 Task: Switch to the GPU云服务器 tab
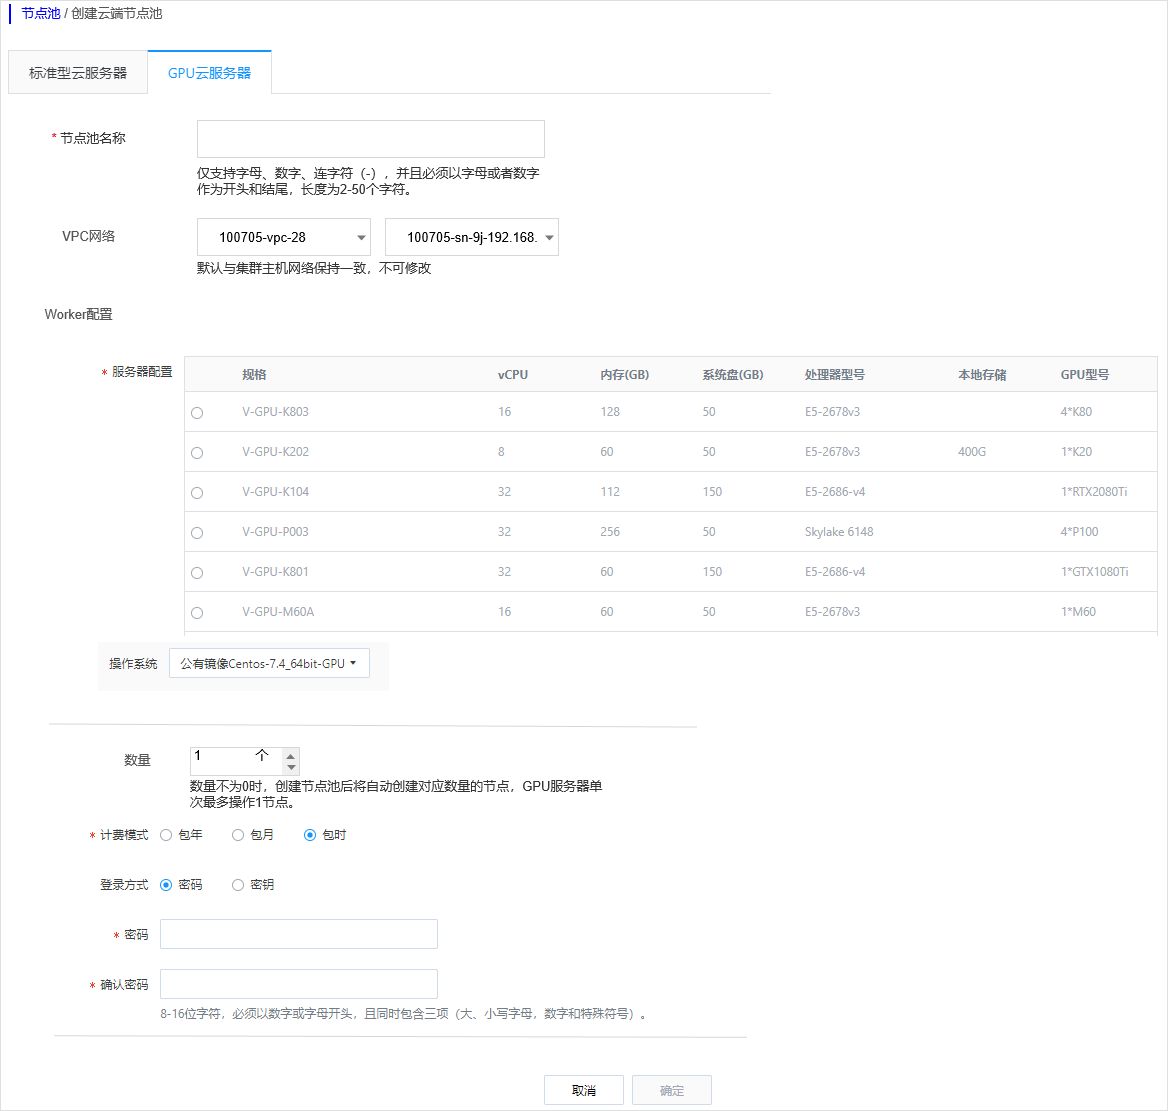[x=209, y=72]
